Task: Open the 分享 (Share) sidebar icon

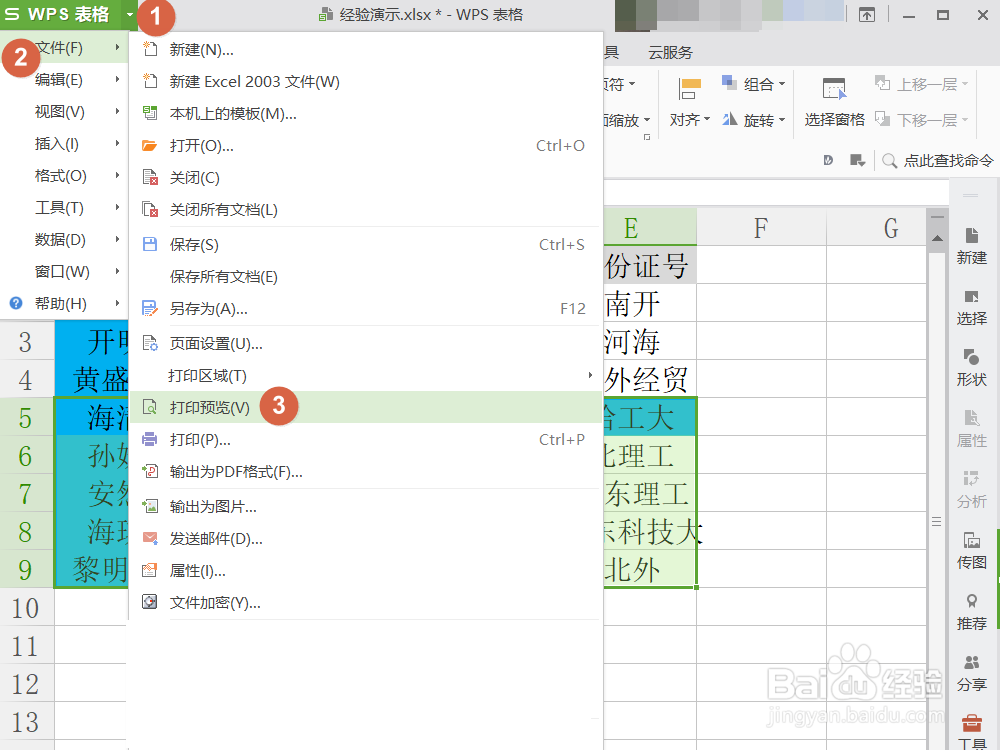Action: (x=971, y=672)
